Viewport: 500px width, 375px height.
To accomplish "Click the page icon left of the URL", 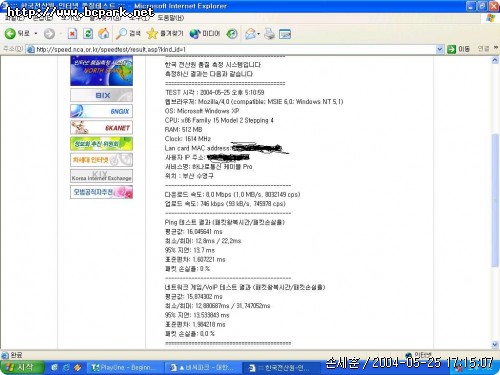I will pos(31,49).
